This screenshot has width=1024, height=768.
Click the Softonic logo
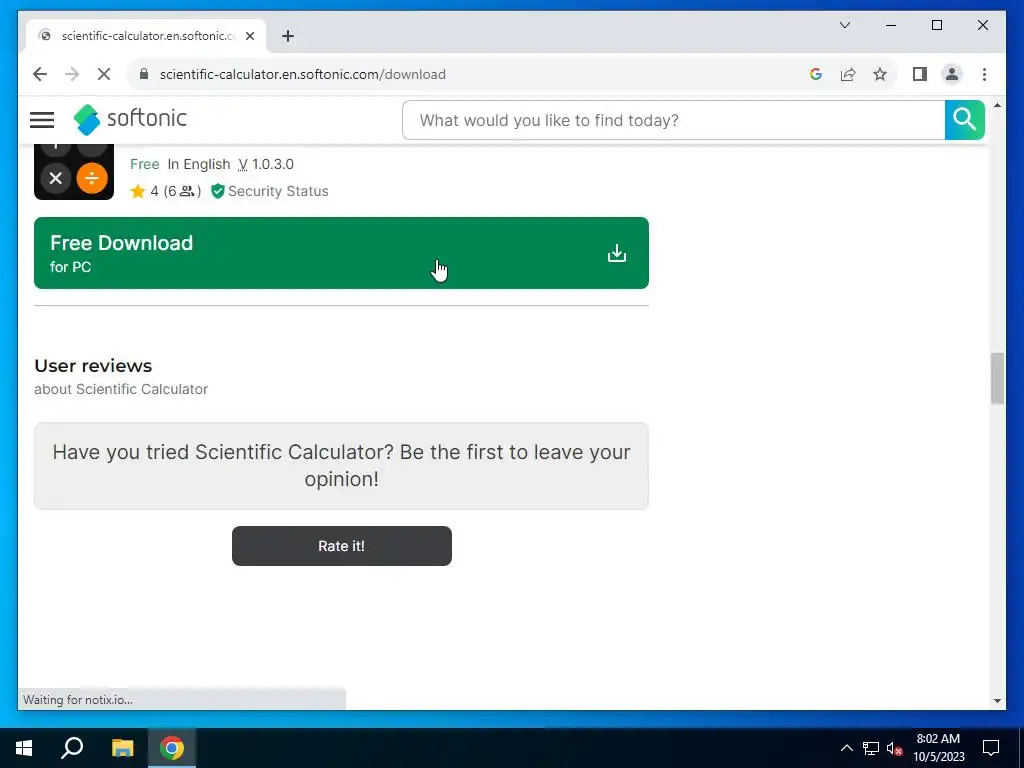pyautogui.click(x=130, y=119)
